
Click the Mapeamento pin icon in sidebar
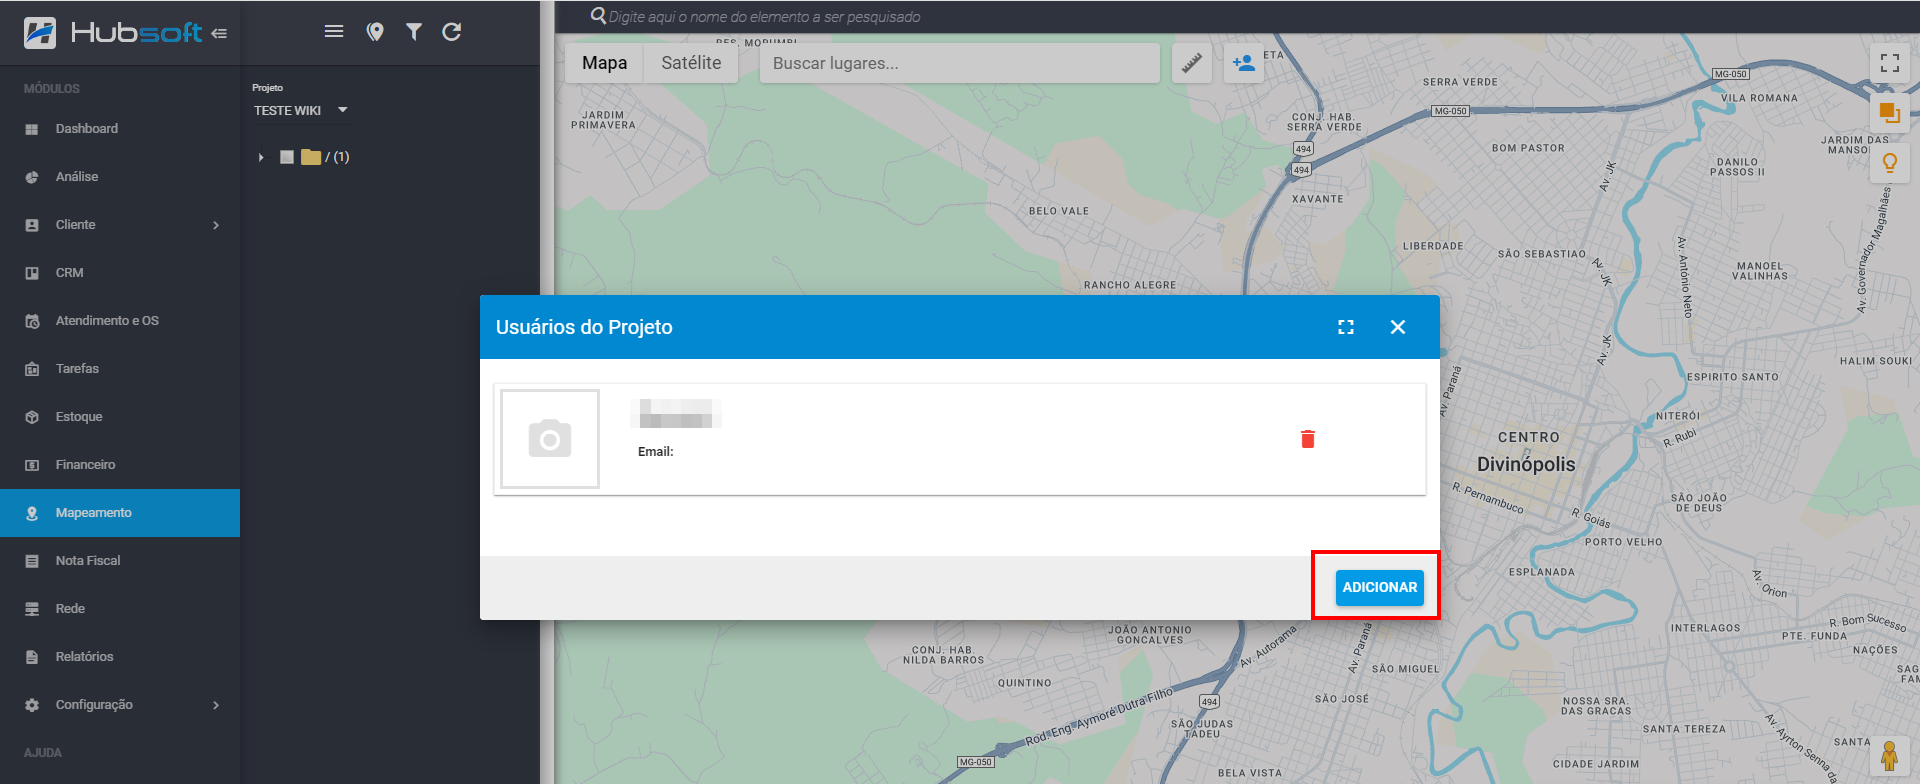pyautogui.click(x=32, y=513)
